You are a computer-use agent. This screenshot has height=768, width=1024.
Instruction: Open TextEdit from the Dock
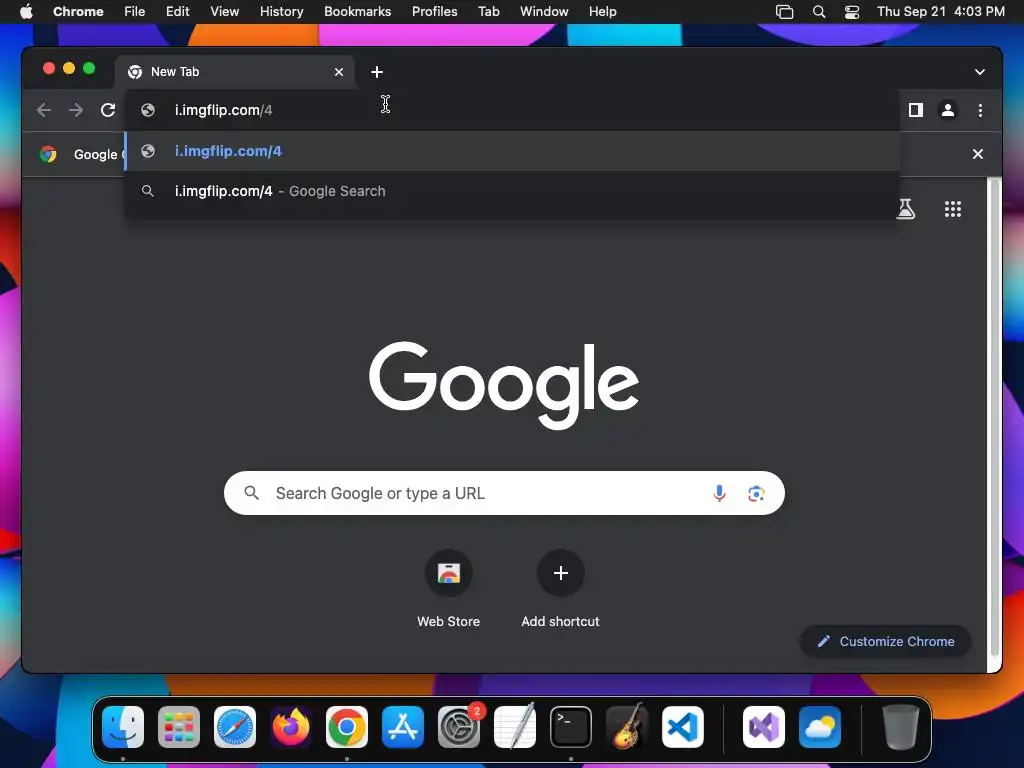(515, 727)
